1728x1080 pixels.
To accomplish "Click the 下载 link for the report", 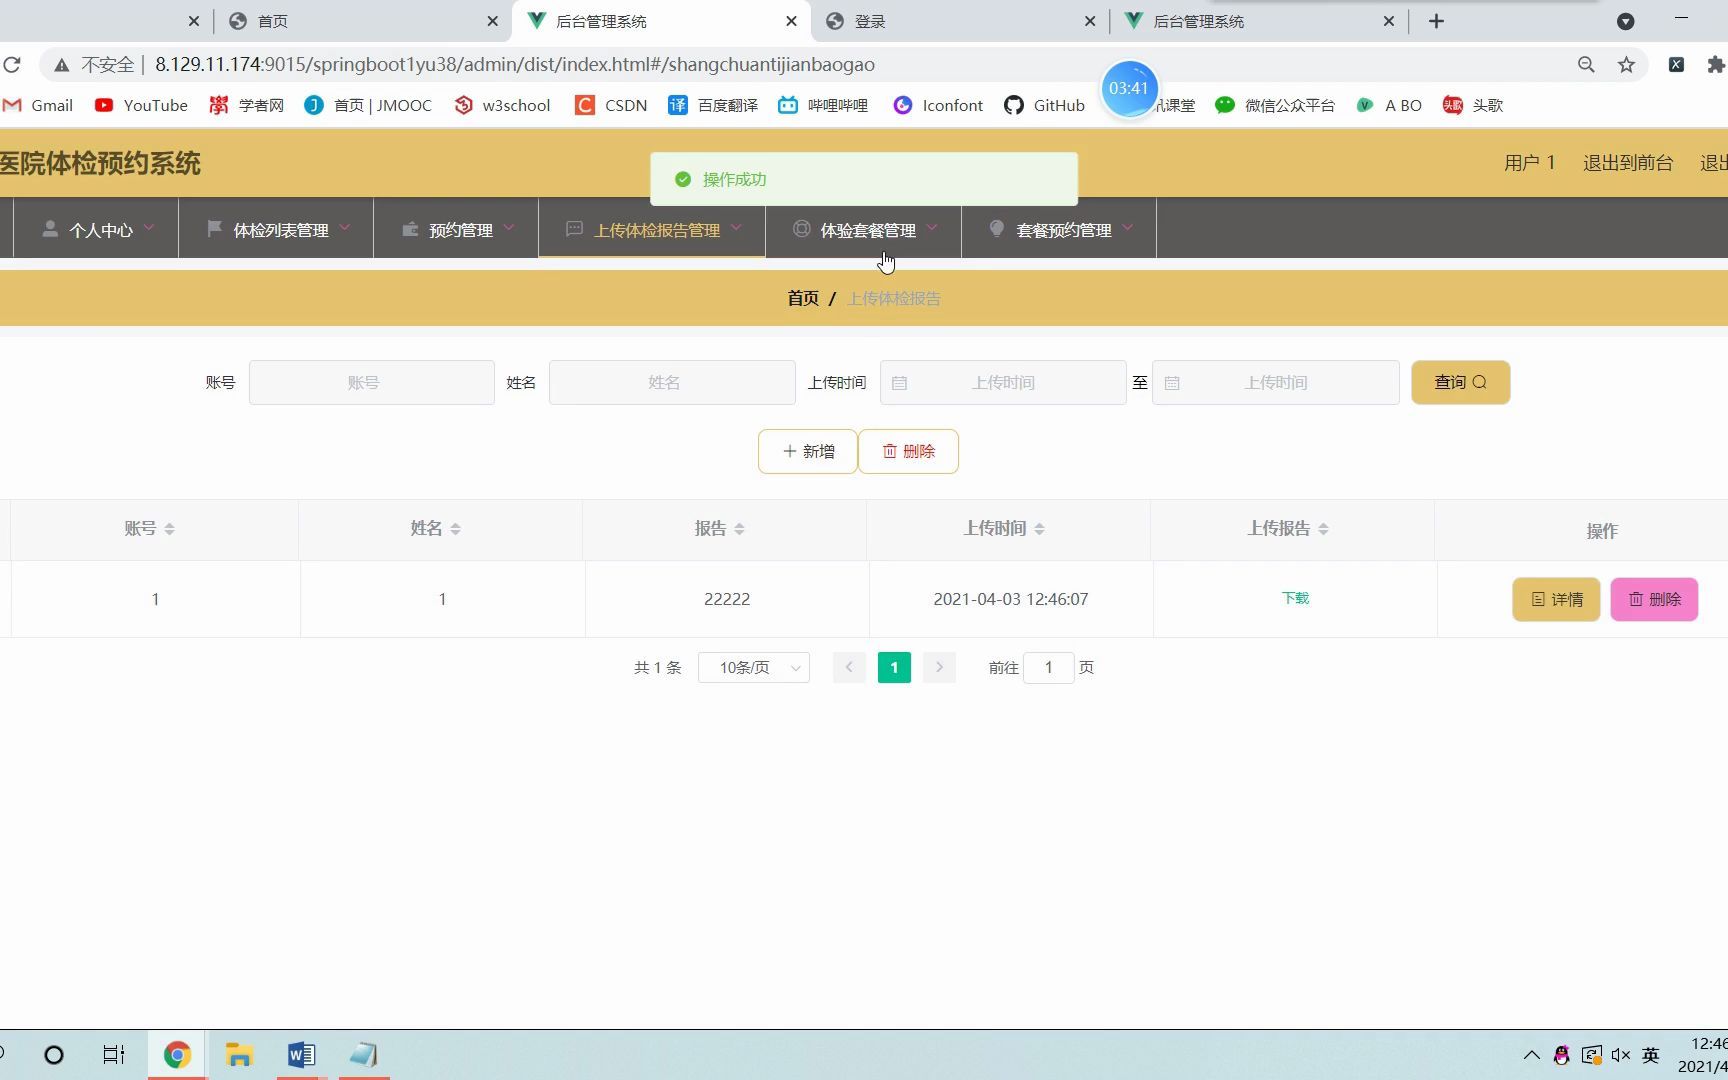I will click(1295, 598).
